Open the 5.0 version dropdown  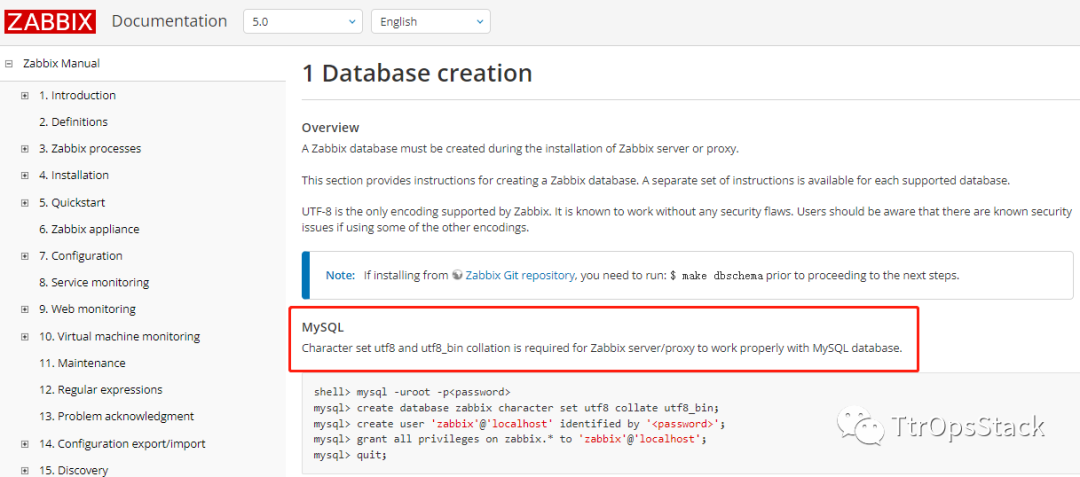[302, 21]
